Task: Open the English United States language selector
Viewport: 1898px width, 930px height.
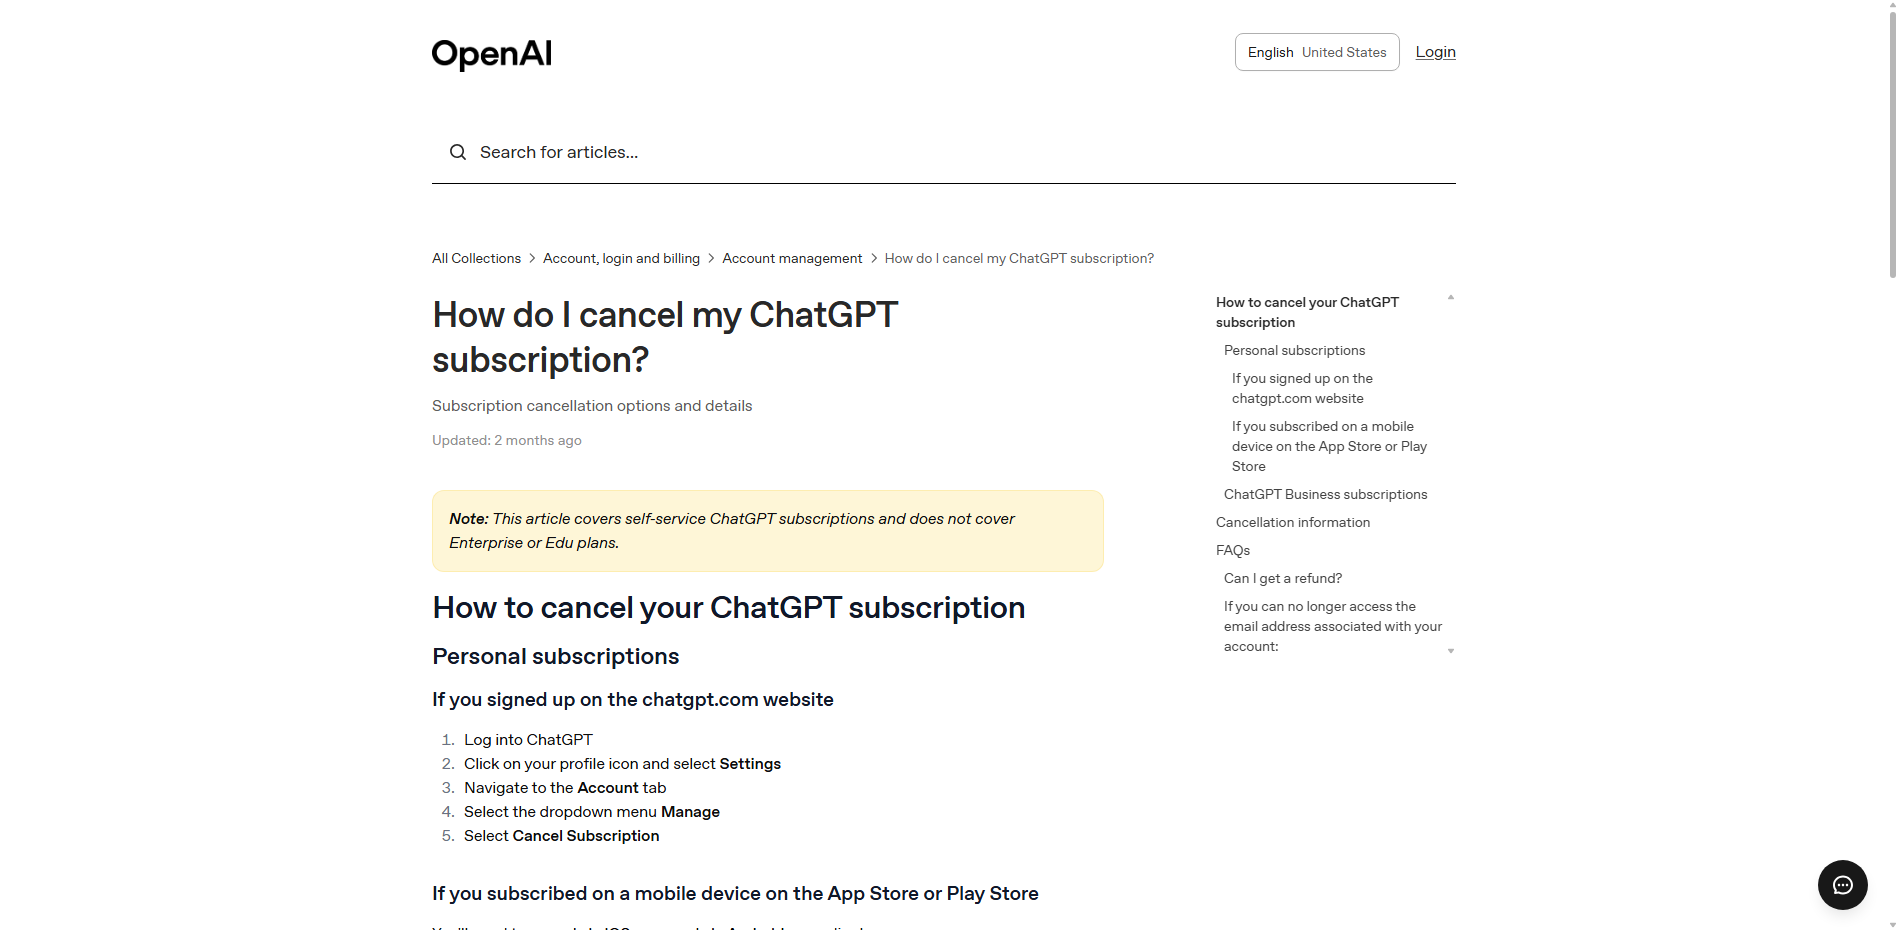Action: click(x=1316, y=52)
